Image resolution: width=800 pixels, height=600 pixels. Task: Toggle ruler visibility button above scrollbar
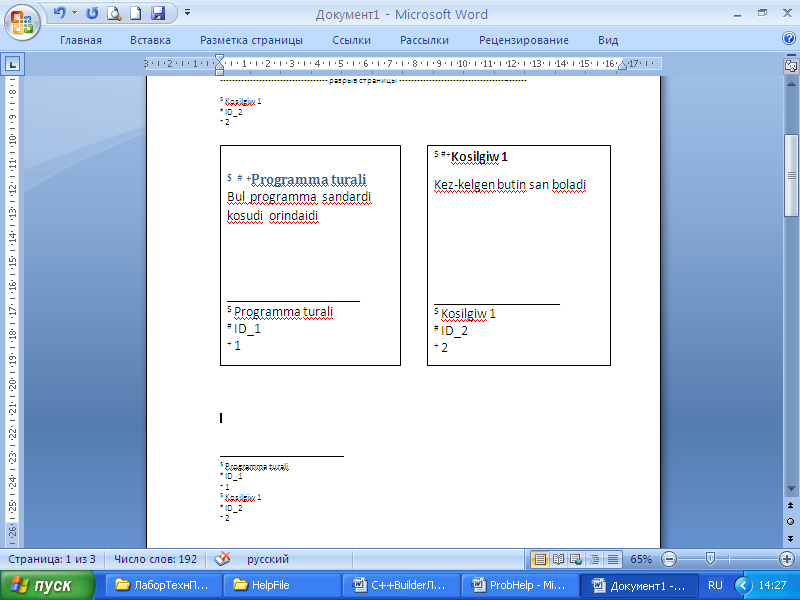(x=791, y=66)
